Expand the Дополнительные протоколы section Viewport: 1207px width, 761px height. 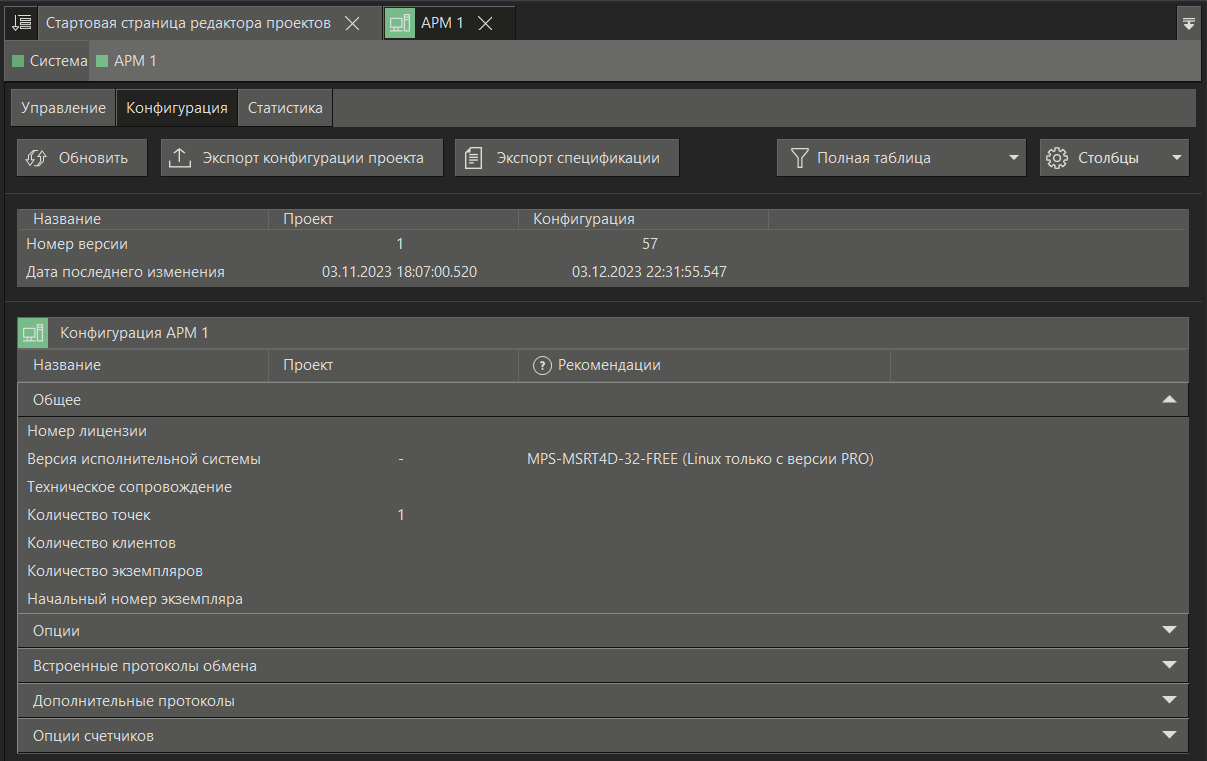tap(1168, 700)
